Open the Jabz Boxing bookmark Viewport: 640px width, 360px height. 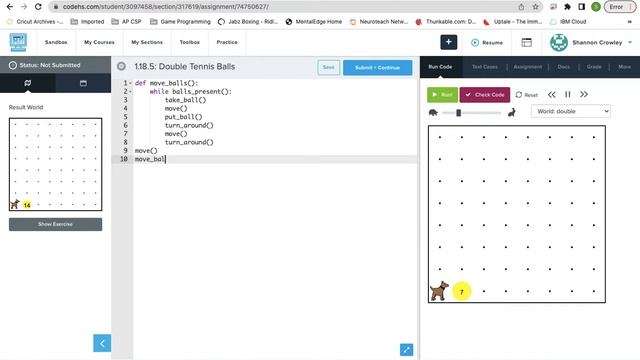point(248,22)
